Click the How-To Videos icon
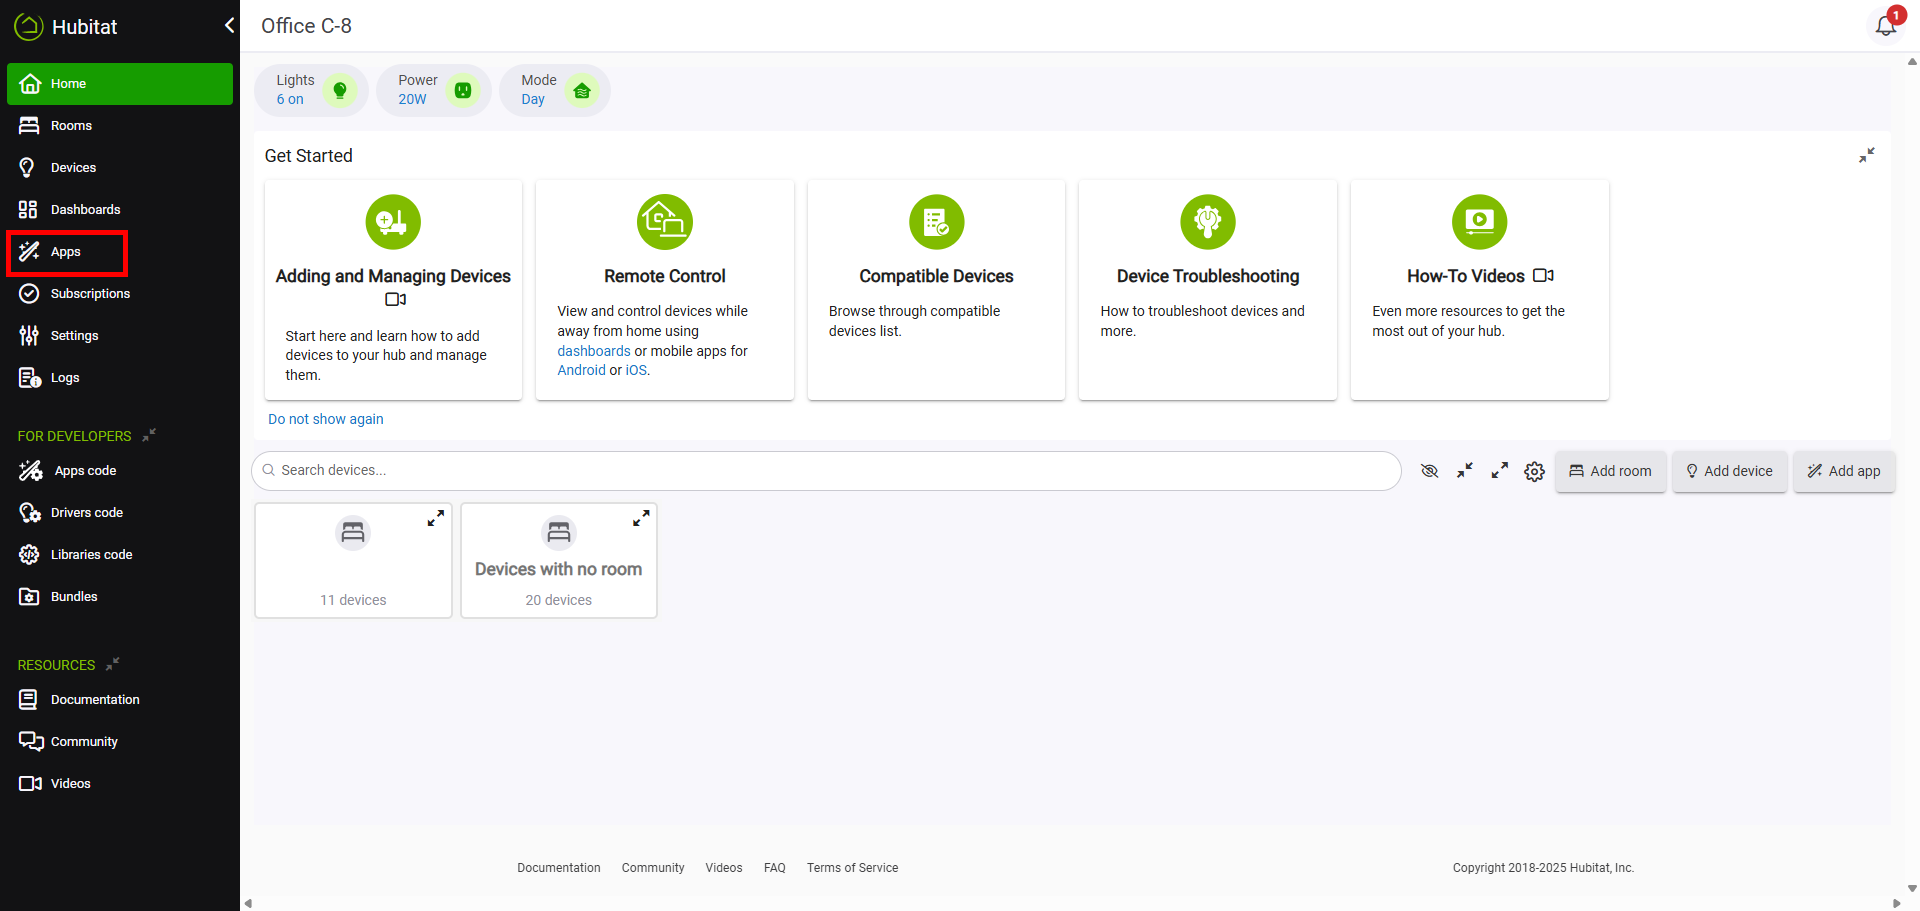This screenshot has height=911, width=1920. tap(1480, 222)
